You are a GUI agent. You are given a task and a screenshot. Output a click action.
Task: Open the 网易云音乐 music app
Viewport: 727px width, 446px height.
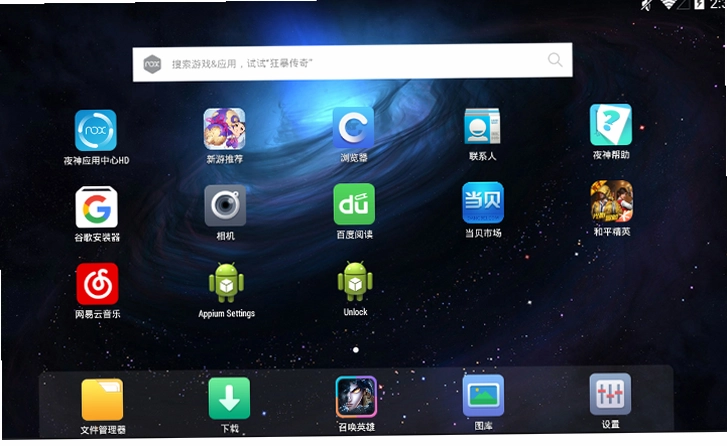point(97,284)
